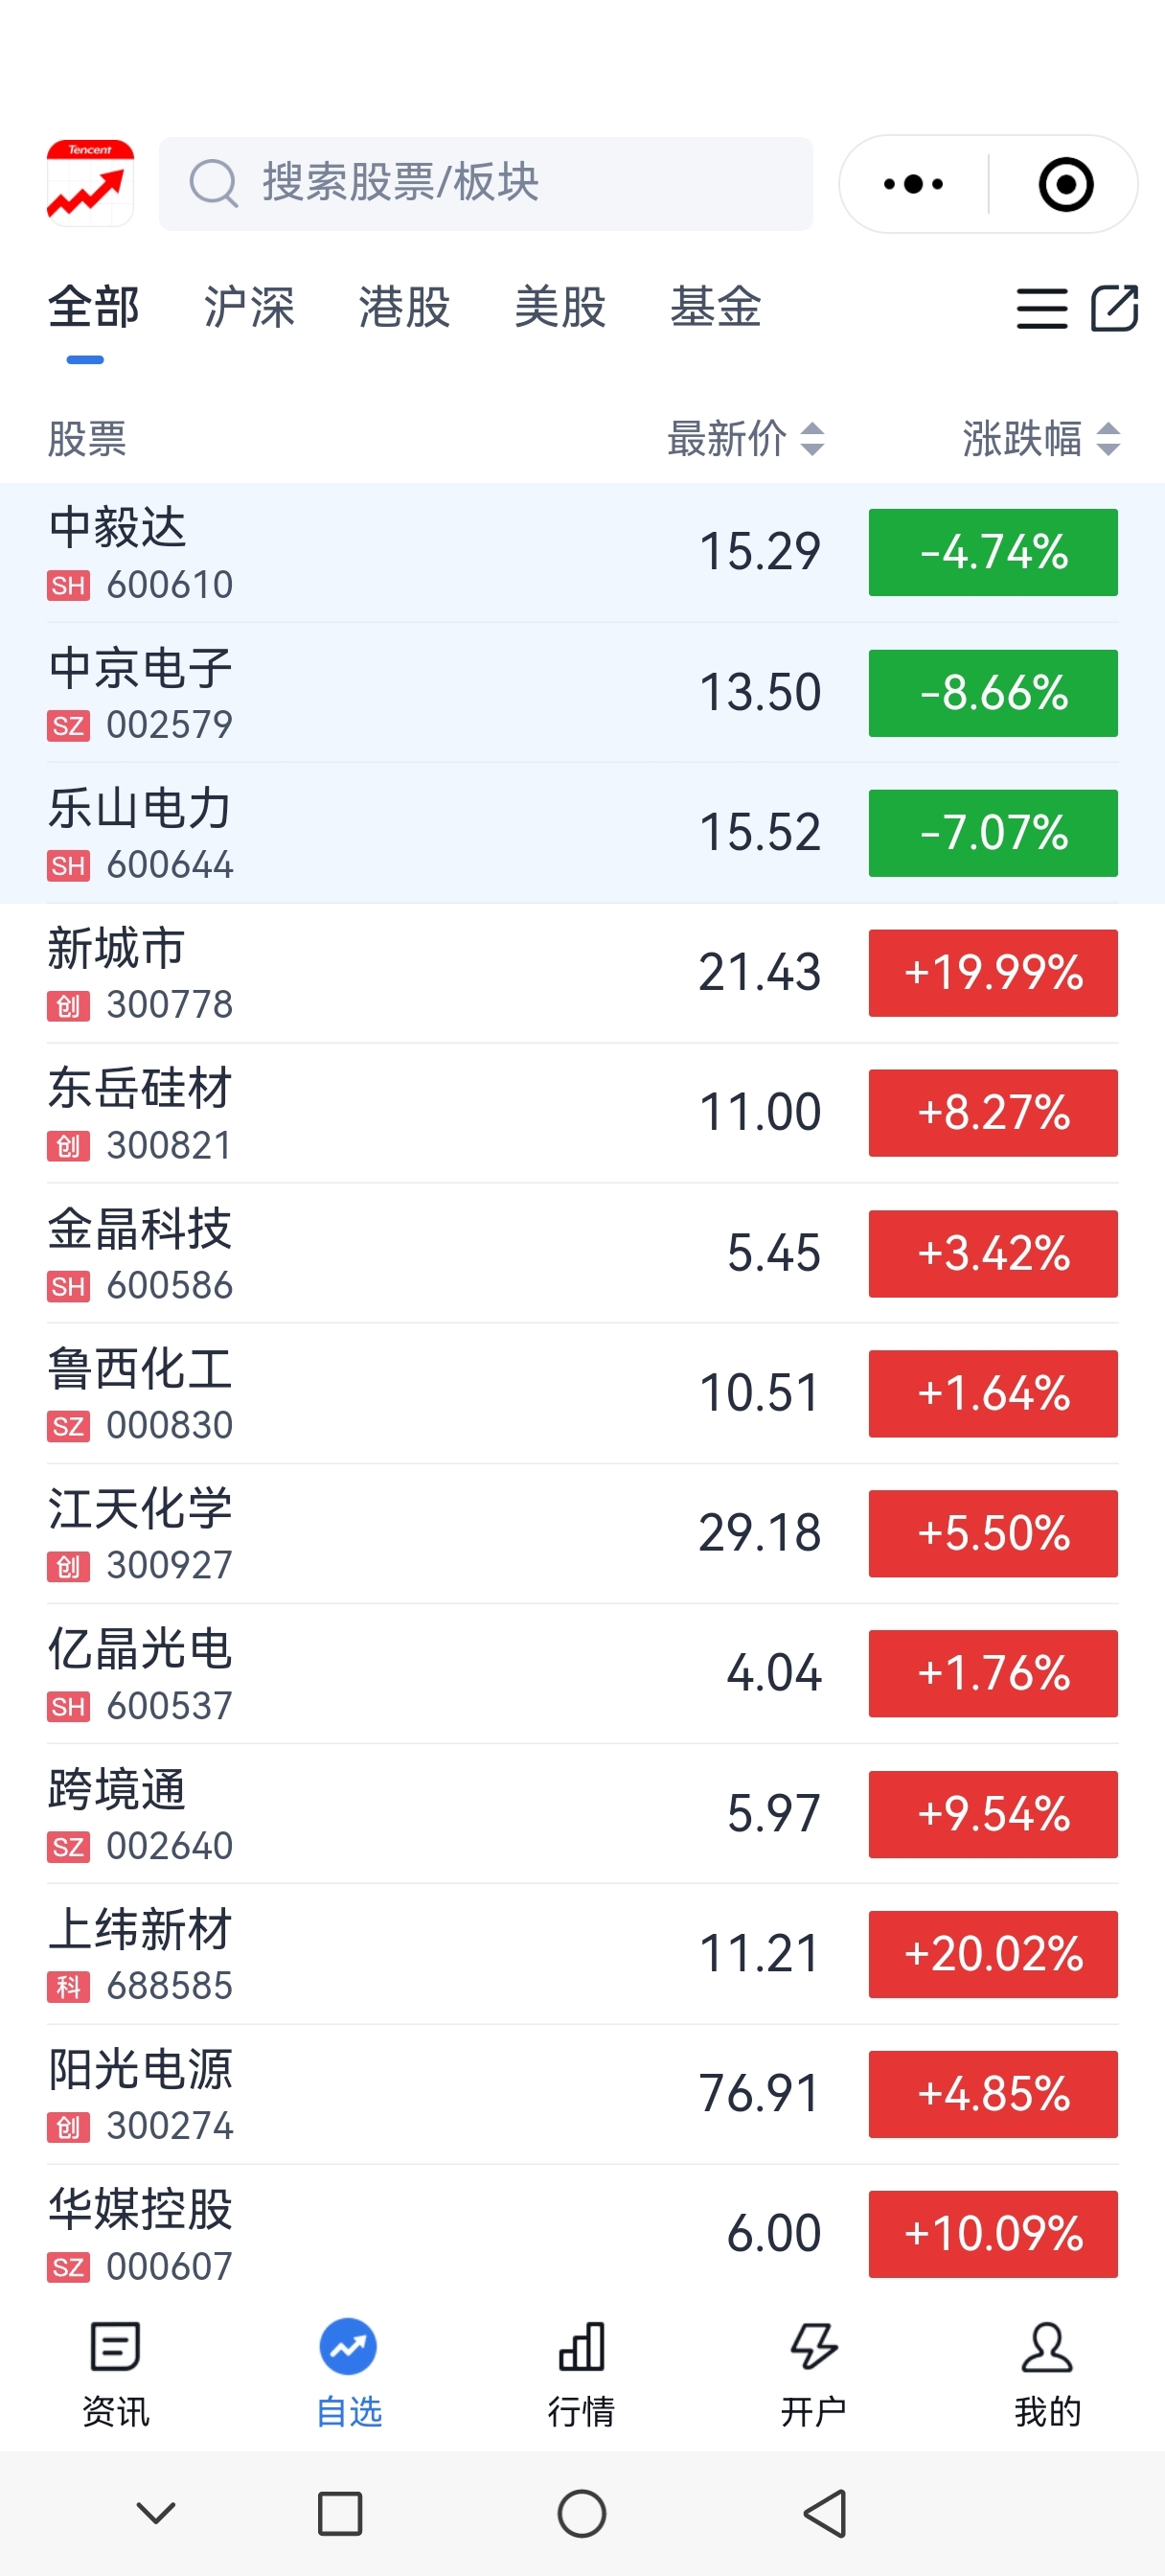The width and height of the screenshot is (1165, 2576).
Task: Toggle 新城市 +19.99% change badge
Action: [993, 973]
